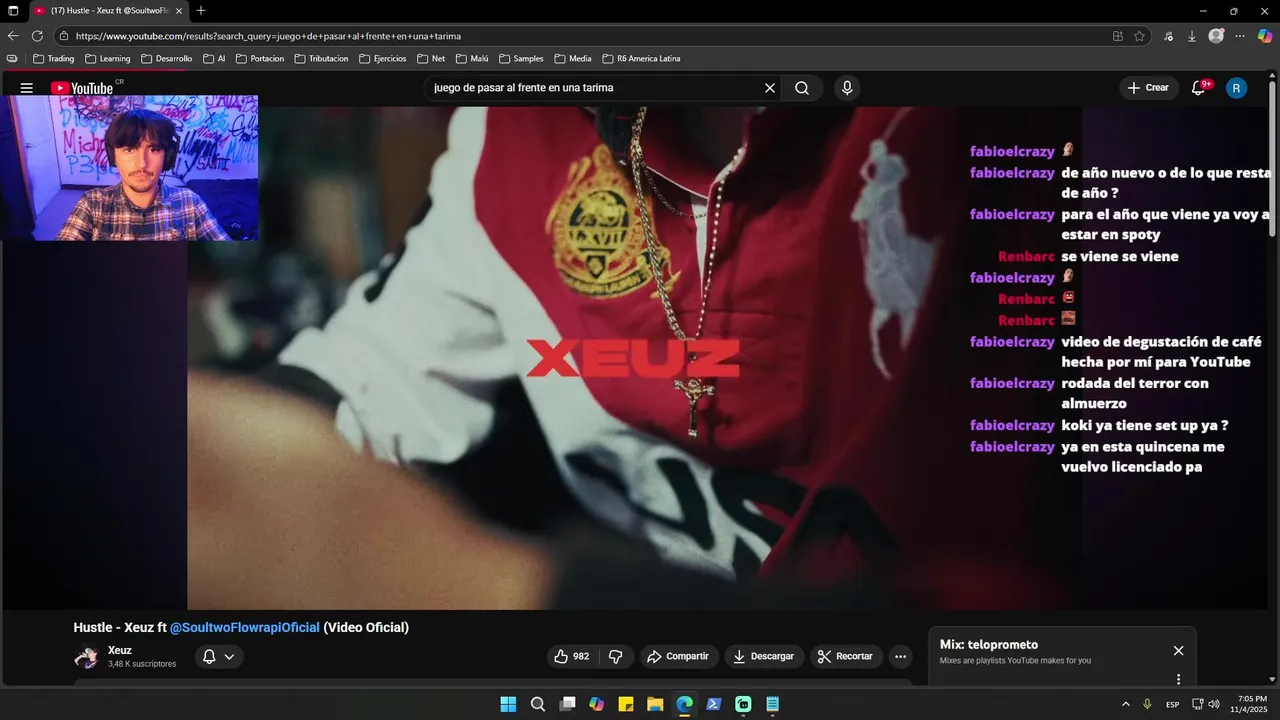Open the Media bookmarks folder
The image size is (1280, 720).
tap(573, 59)
